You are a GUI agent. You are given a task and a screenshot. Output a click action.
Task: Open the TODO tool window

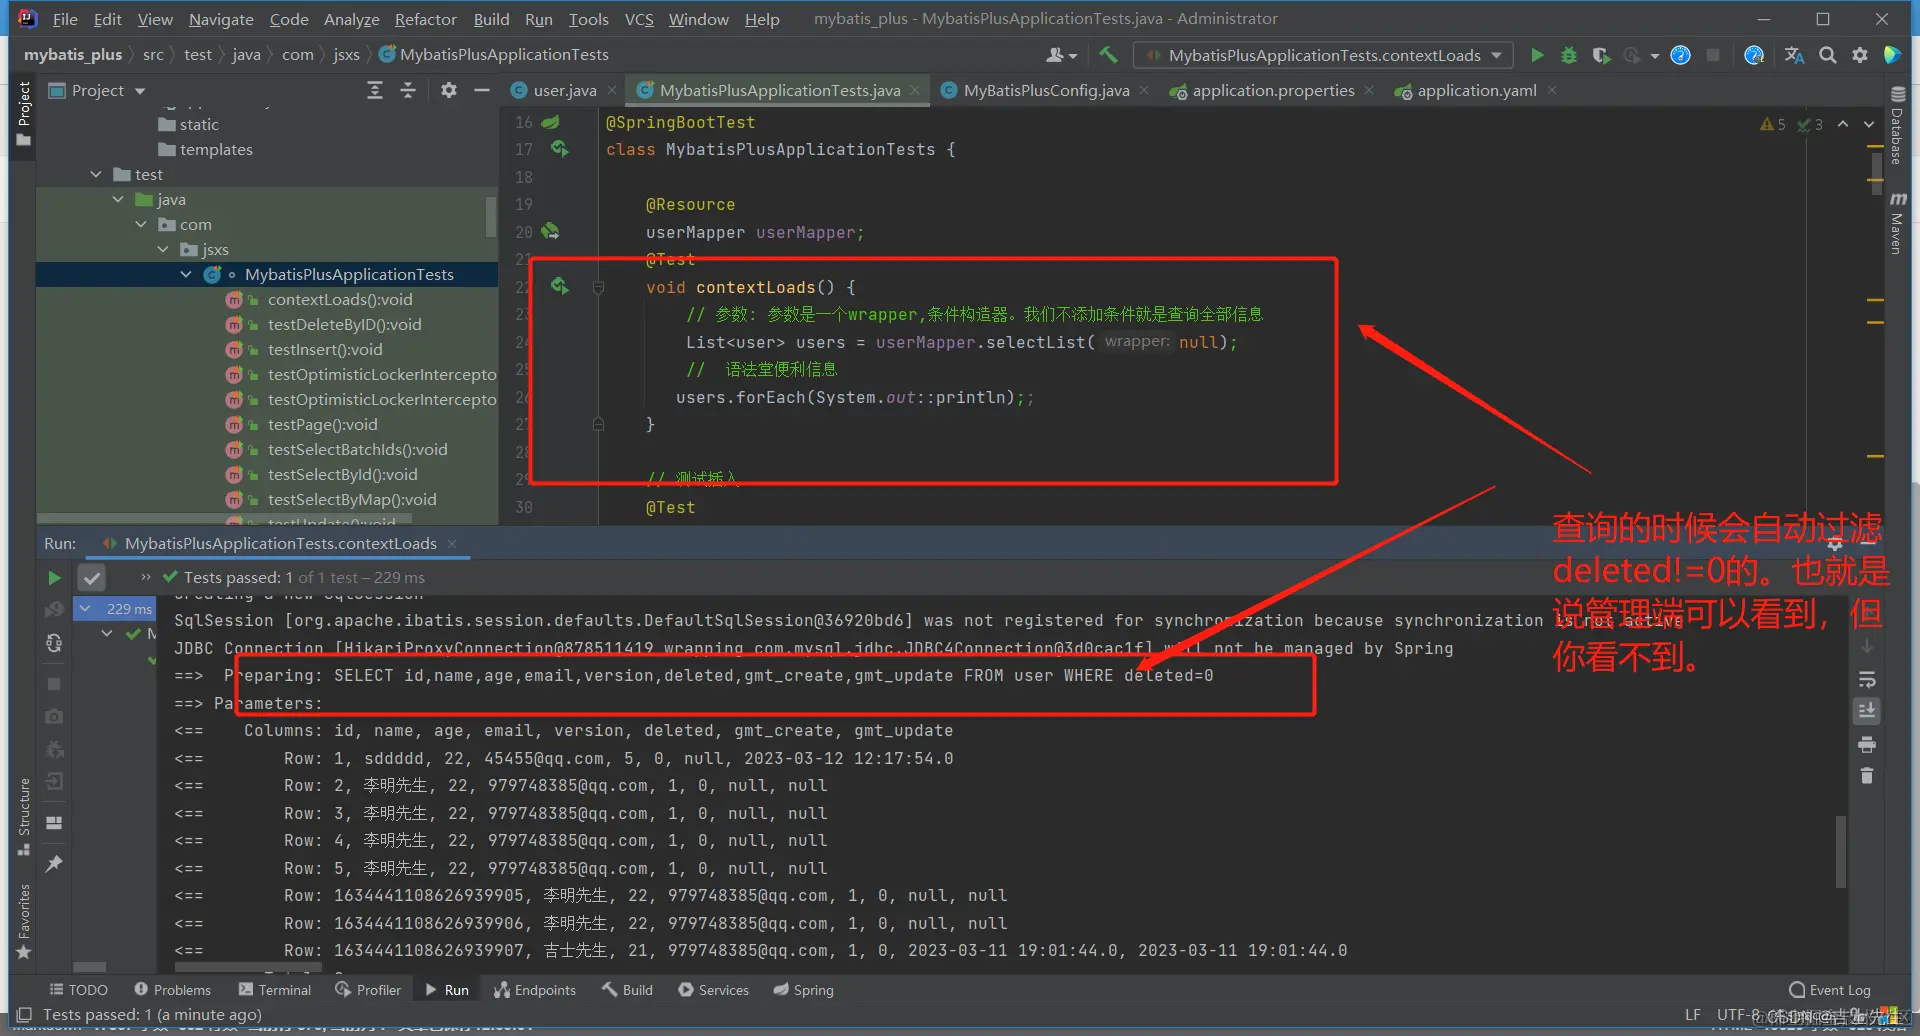(x=79, y=990)
